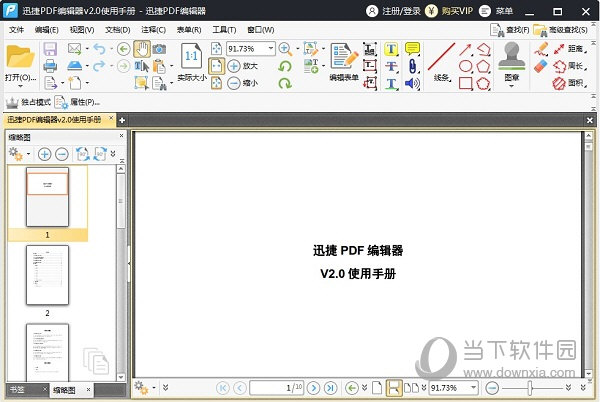The image size is (600, 402).
Task: Toggle facing pages layout in status bar
Action: point(411,388)
